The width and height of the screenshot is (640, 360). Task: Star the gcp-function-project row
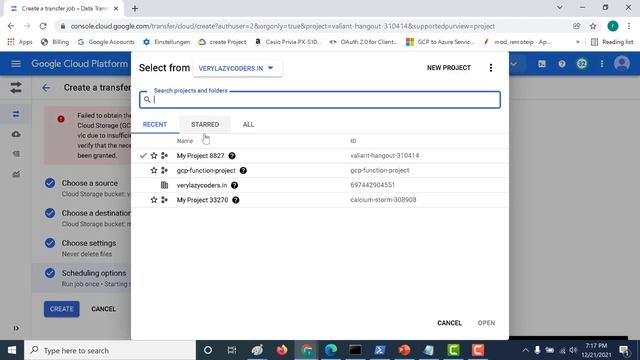[154, 170]
